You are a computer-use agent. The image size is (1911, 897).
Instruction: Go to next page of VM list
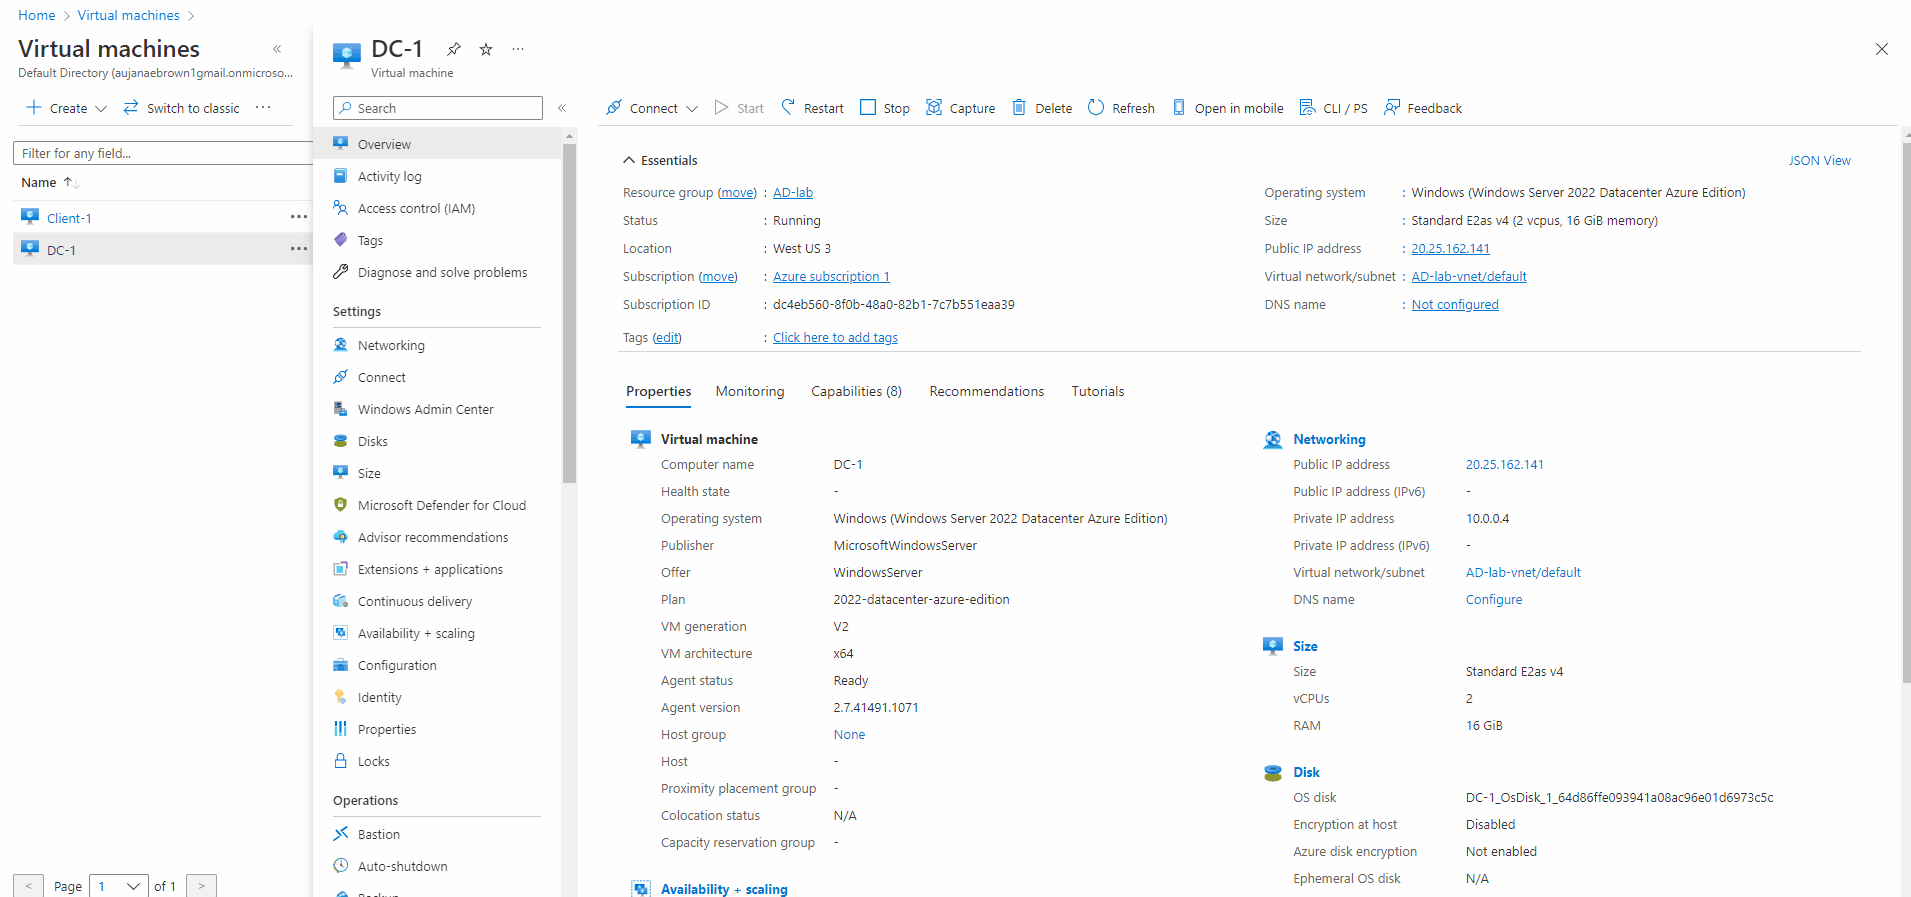point(201,886)
